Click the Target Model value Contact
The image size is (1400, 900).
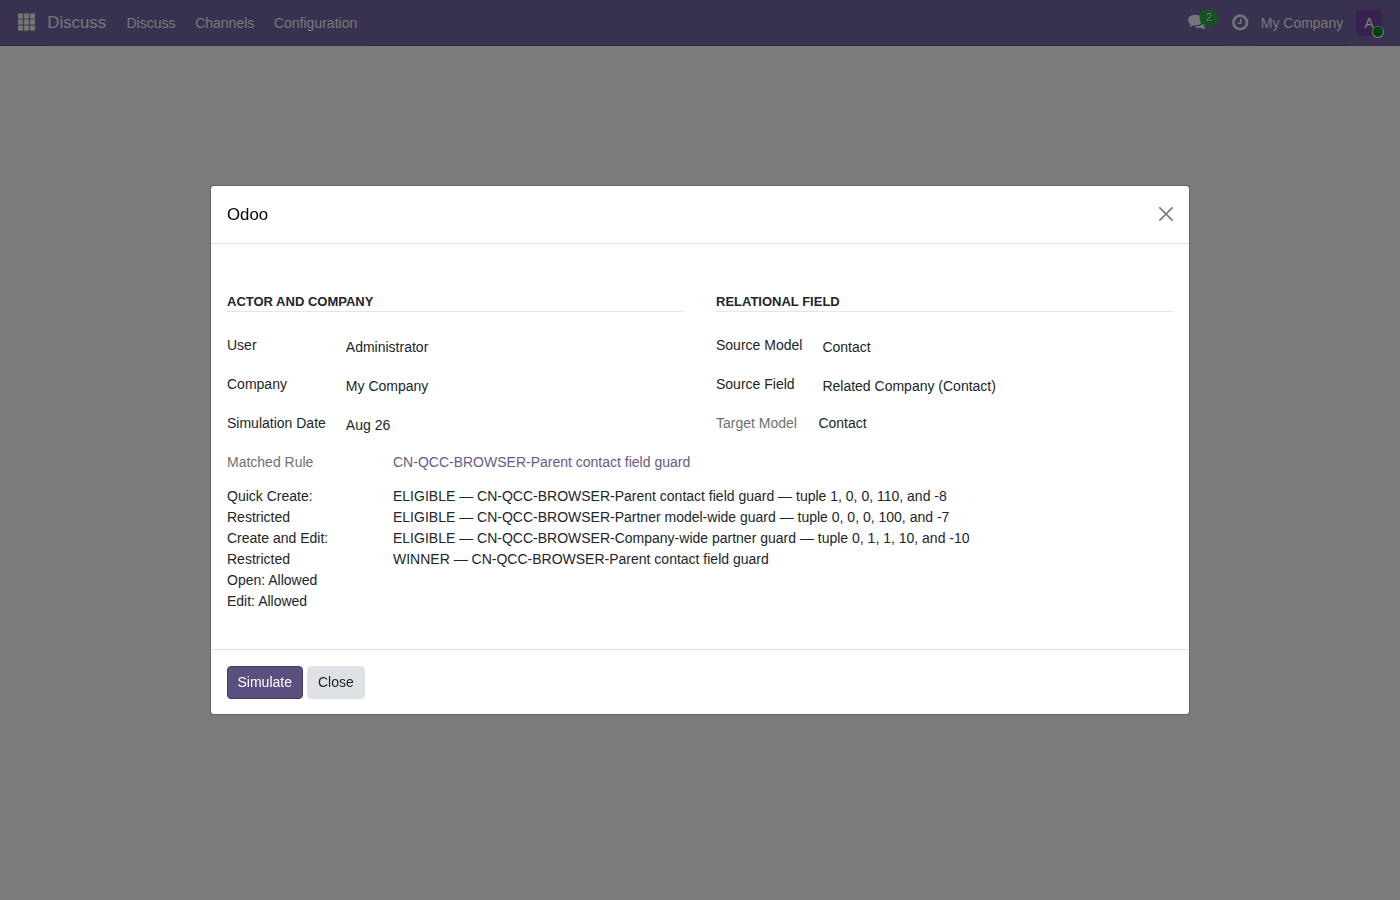(x=843, y=423)
